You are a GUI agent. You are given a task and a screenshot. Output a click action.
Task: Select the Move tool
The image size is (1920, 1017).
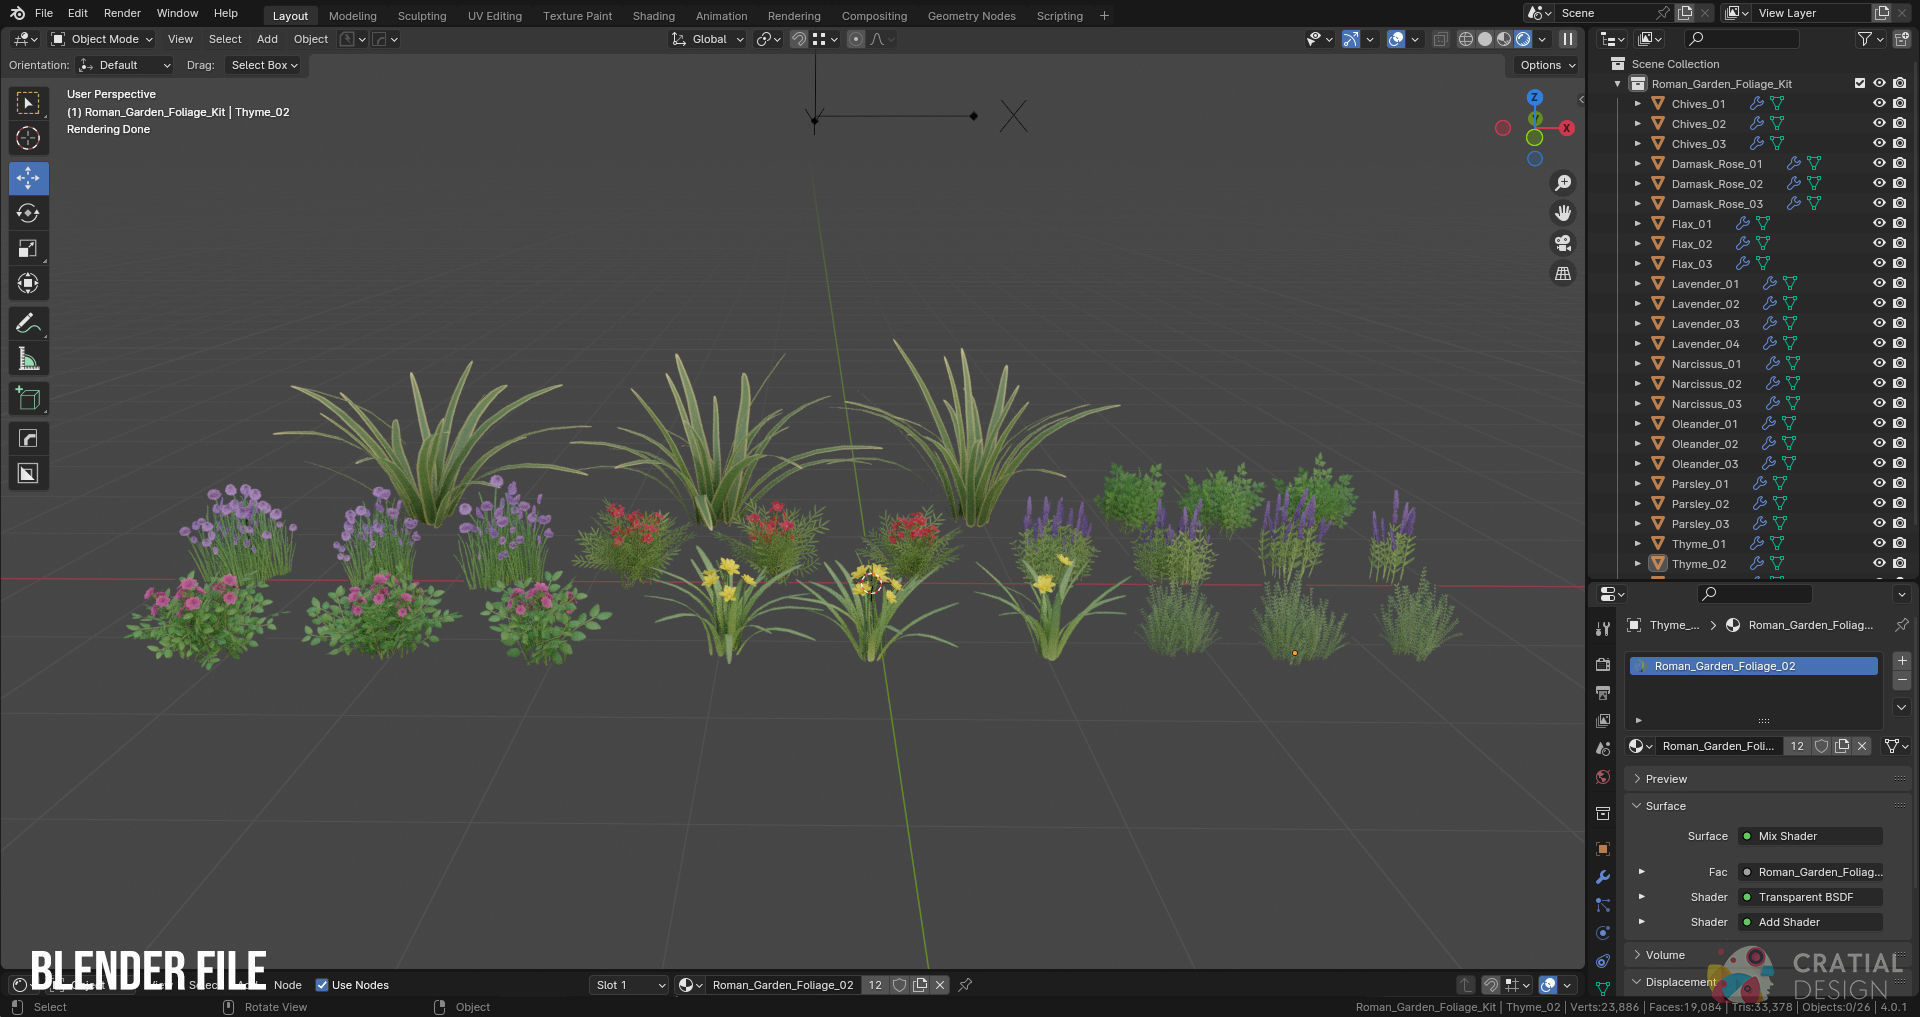point(28,178)
